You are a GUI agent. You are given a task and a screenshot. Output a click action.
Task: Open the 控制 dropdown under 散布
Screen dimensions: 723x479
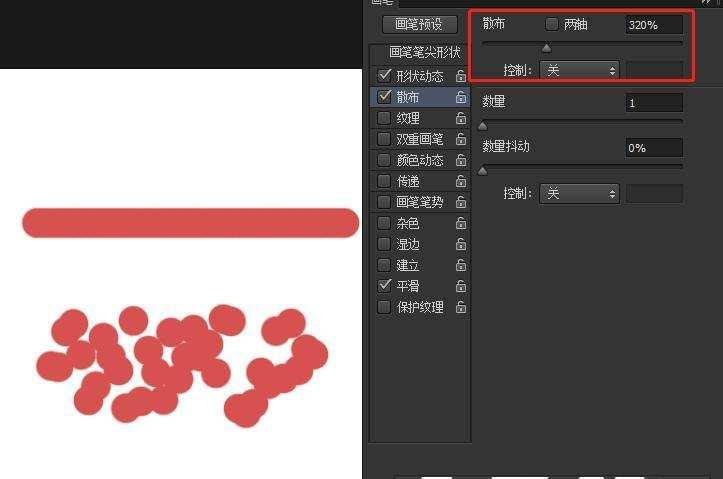(579, 71)
